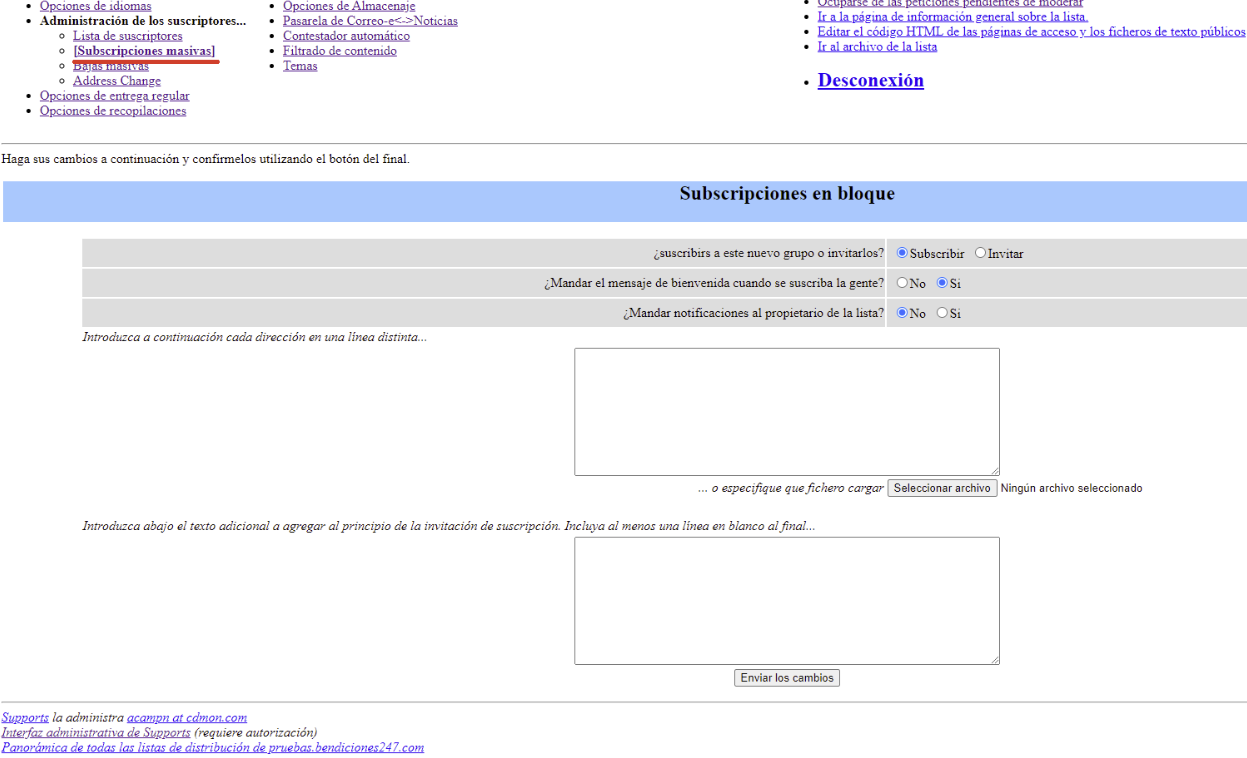Open Opciones de entrega regular
The width and height of the screenshot is (1247, 758).
point(115,96)
